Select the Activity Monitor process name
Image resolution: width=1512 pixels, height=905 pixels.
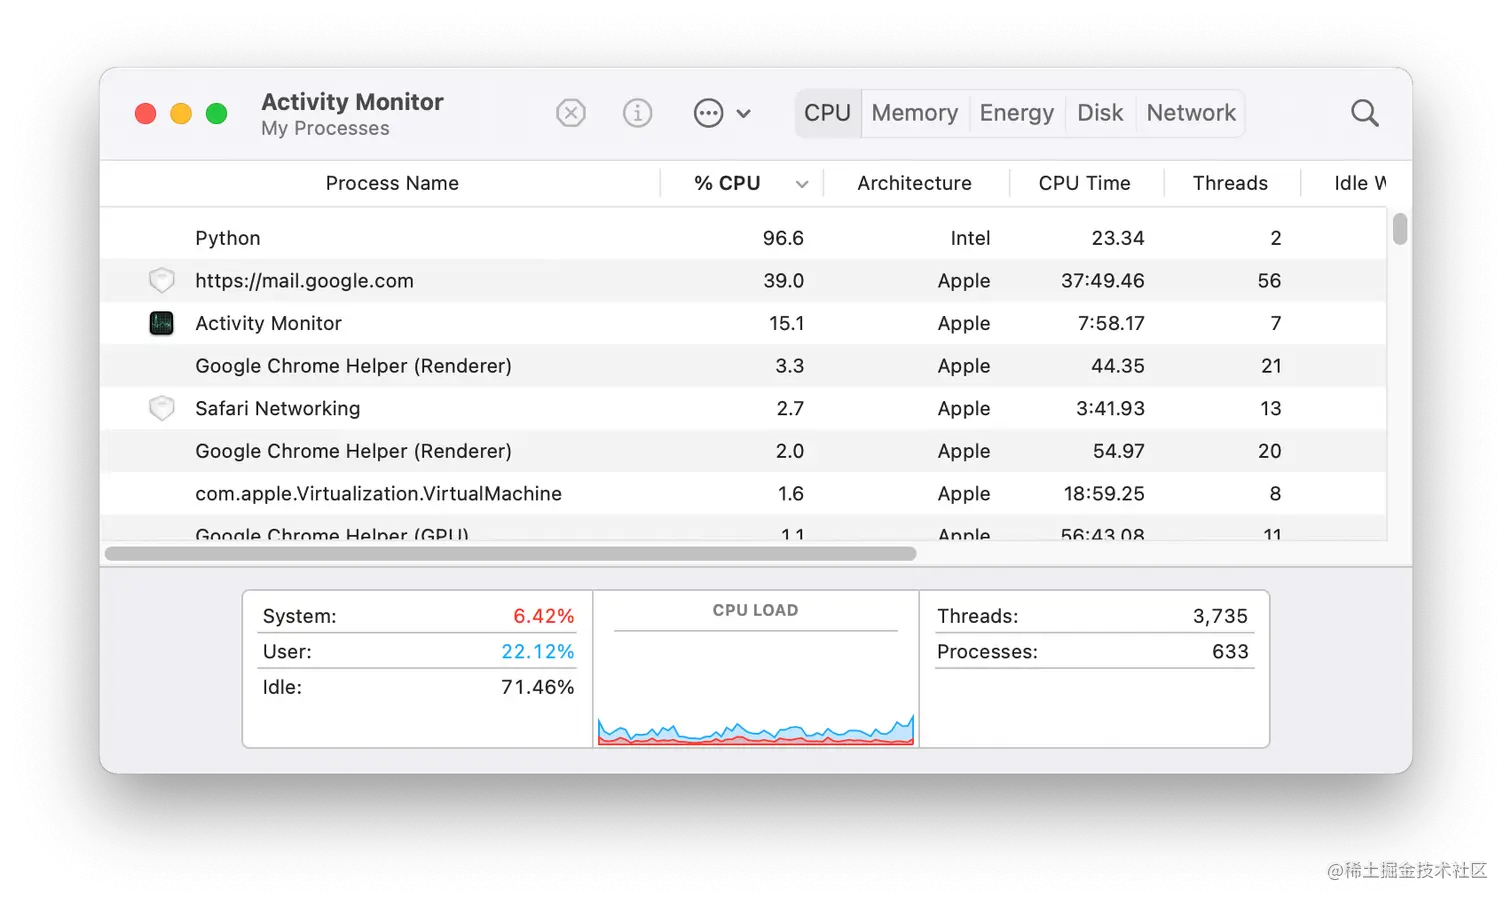pyautogui.click(x=268, y=323)
